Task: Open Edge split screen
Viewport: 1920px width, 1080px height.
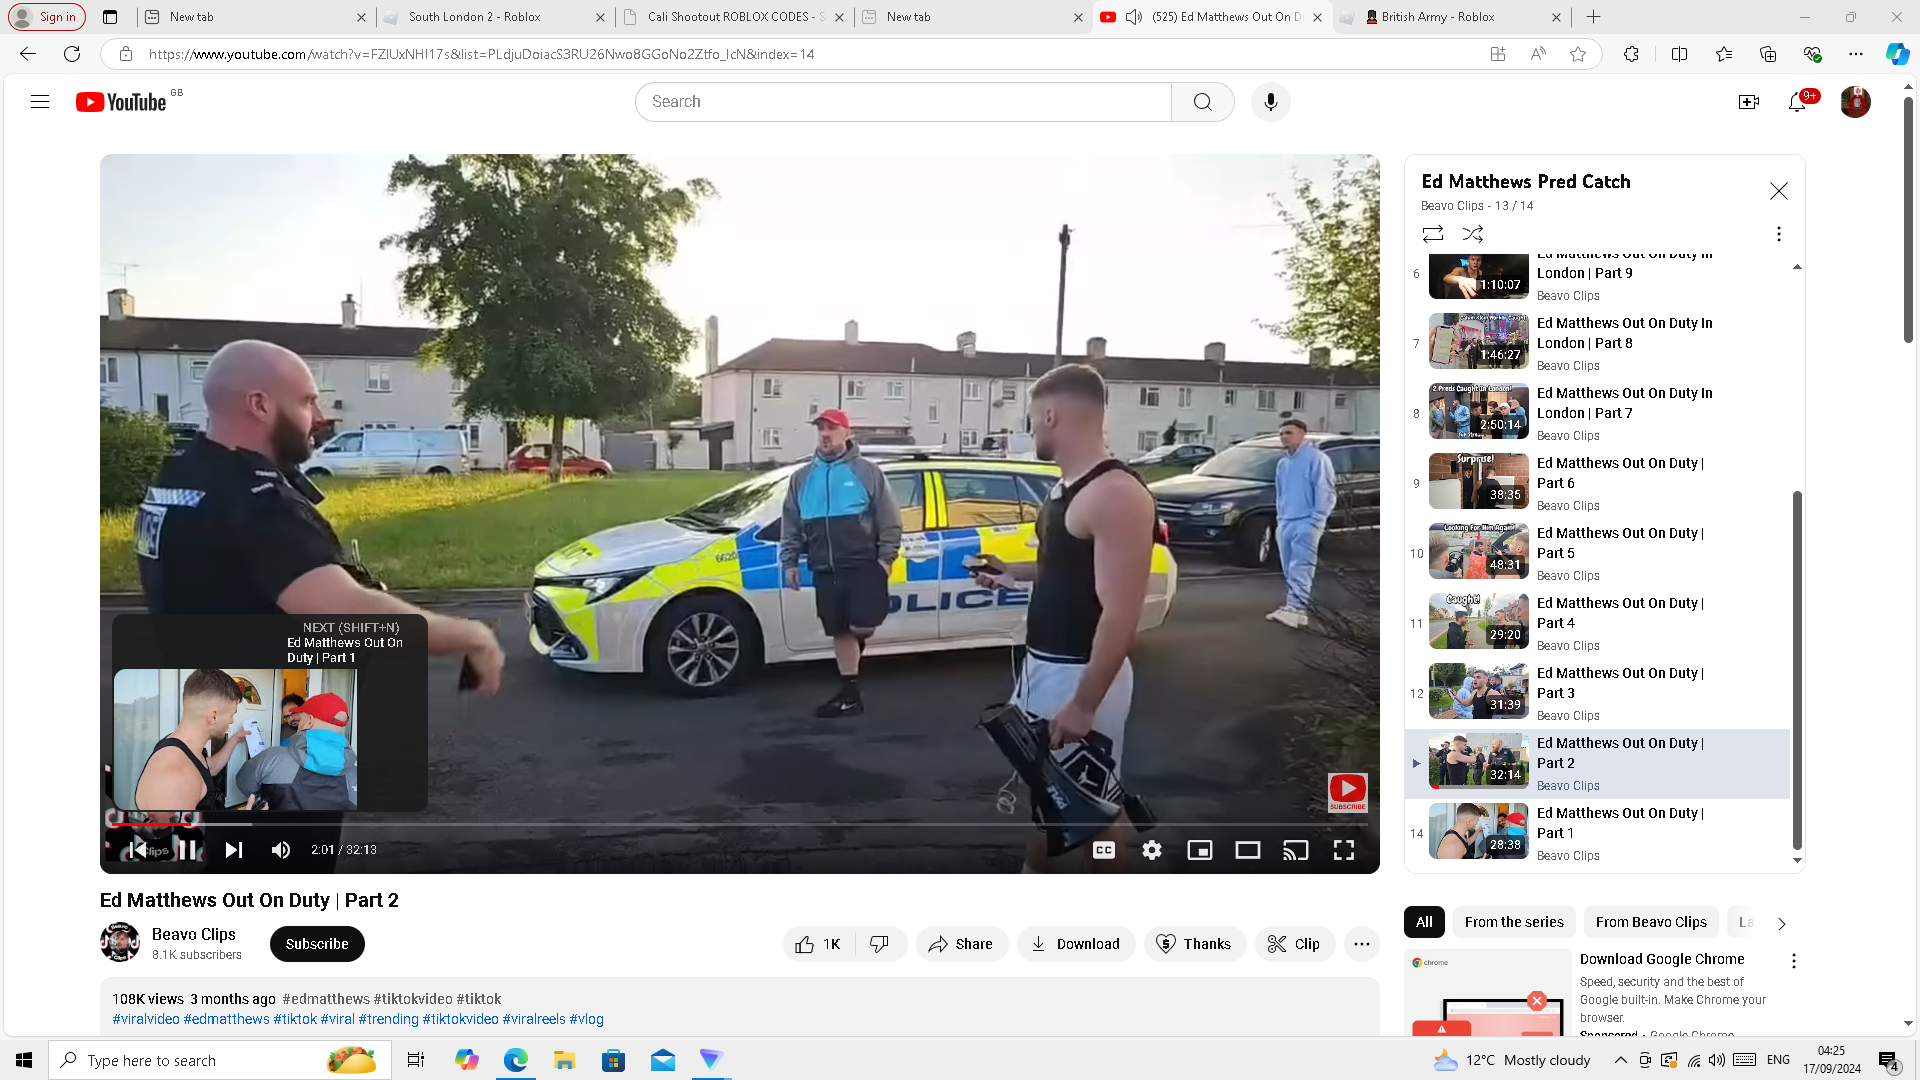Action: (x=1679, y=54)
